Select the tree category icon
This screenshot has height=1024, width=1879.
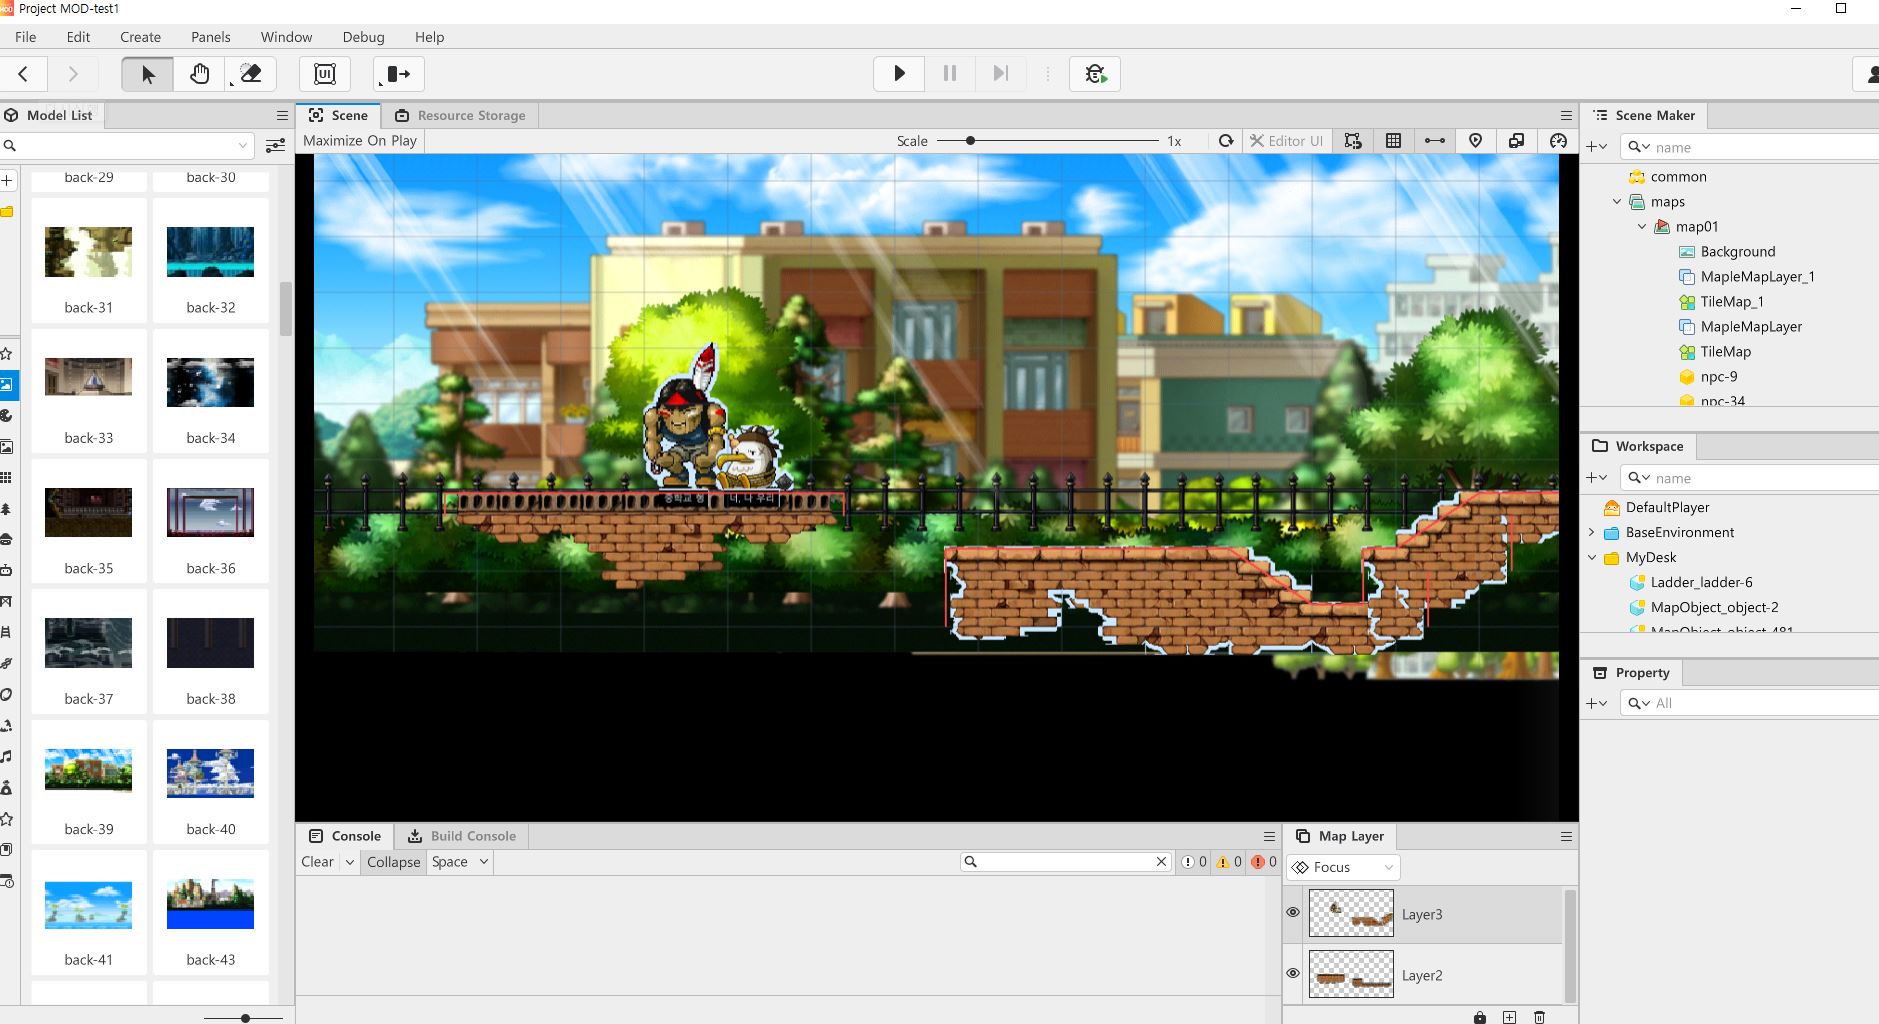point(6,509)
